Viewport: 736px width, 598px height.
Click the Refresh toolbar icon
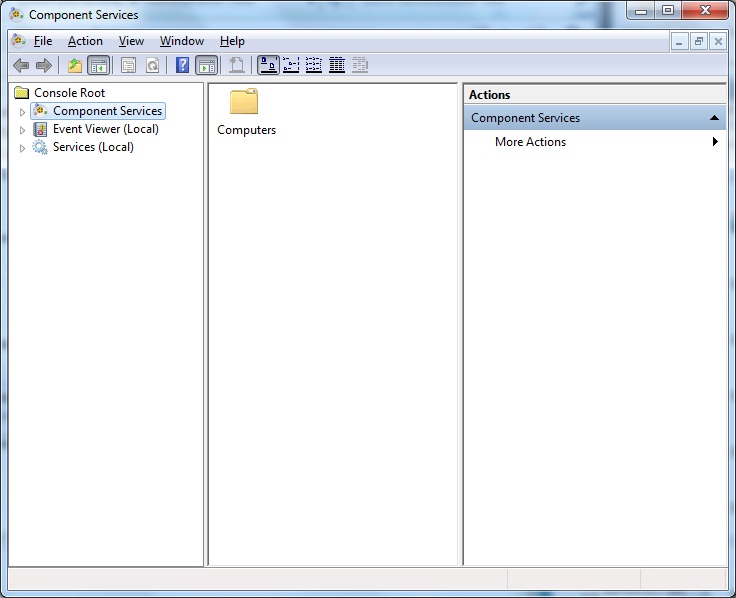(153, 65)
